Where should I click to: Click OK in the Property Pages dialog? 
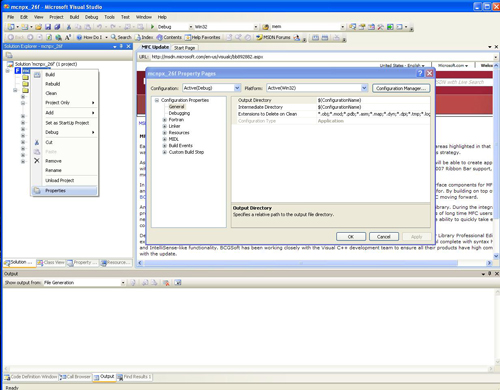351,237
